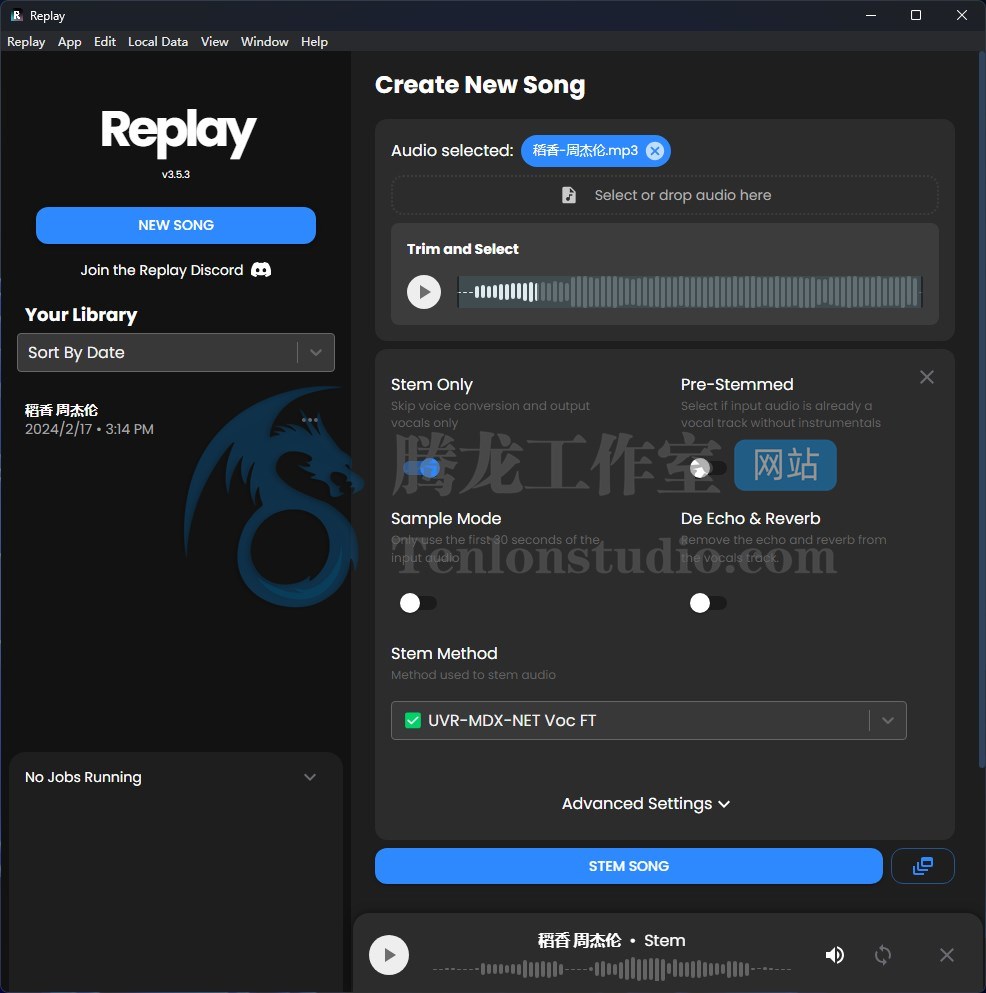
Task: Toggle loop in bottom player
Action: click(883, 954)
